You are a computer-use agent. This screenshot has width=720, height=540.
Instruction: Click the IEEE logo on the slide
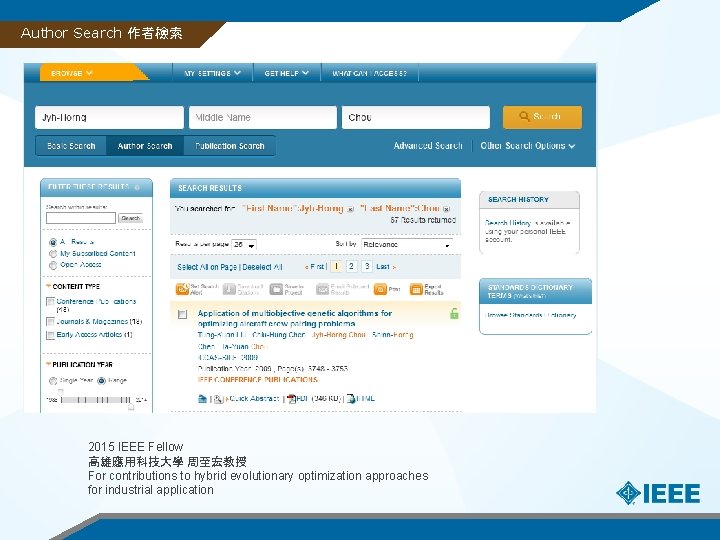[658, 493]
